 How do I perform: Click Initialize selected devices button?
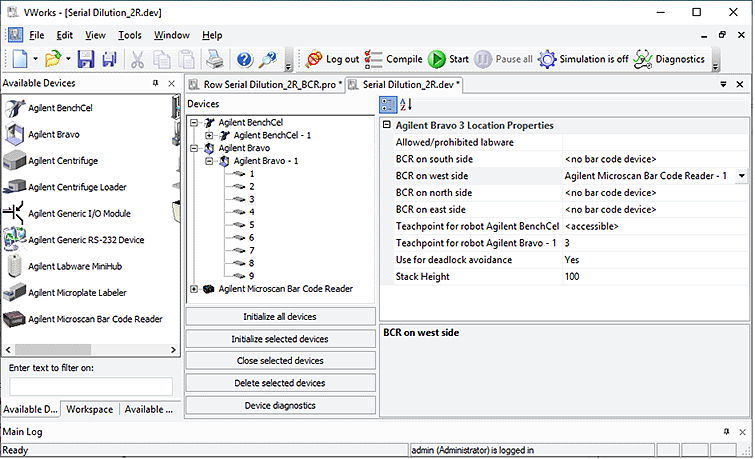point(280,339)
